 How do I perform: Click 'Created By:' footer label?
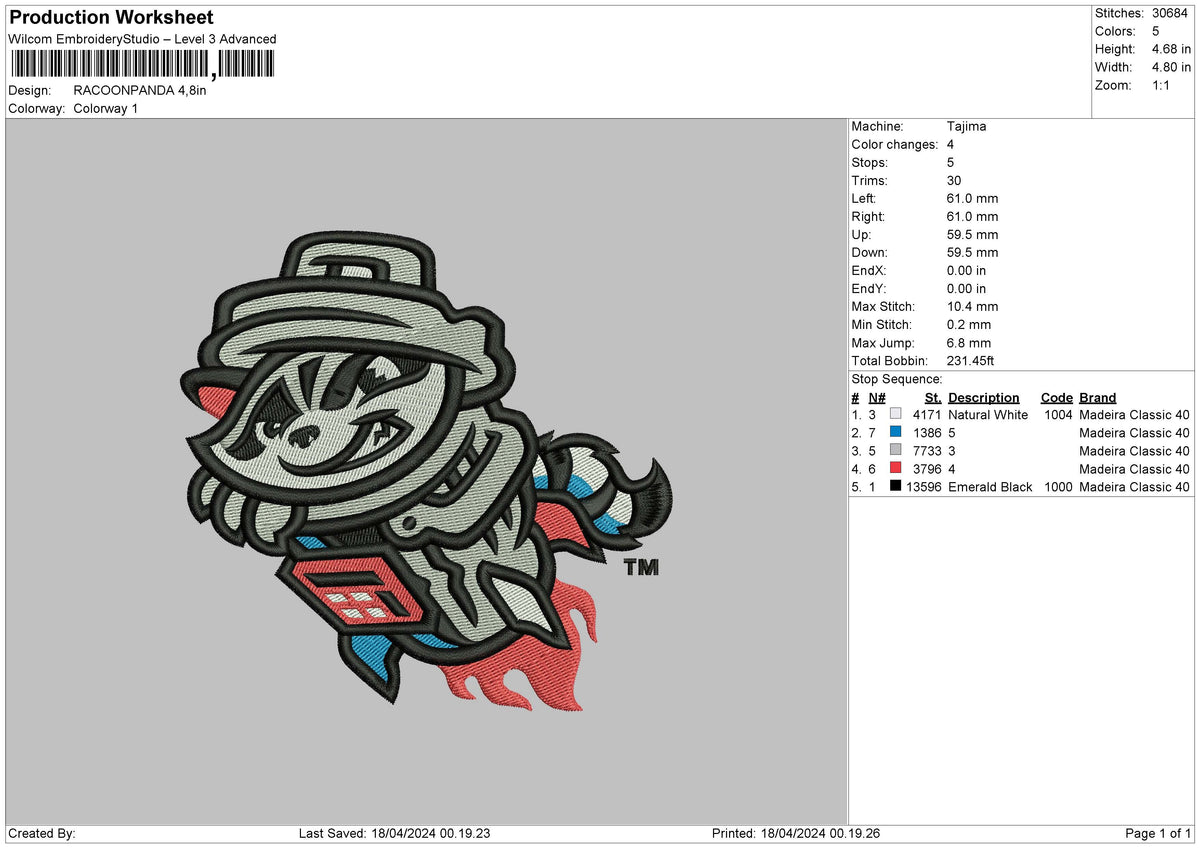(x=42, y=833)
